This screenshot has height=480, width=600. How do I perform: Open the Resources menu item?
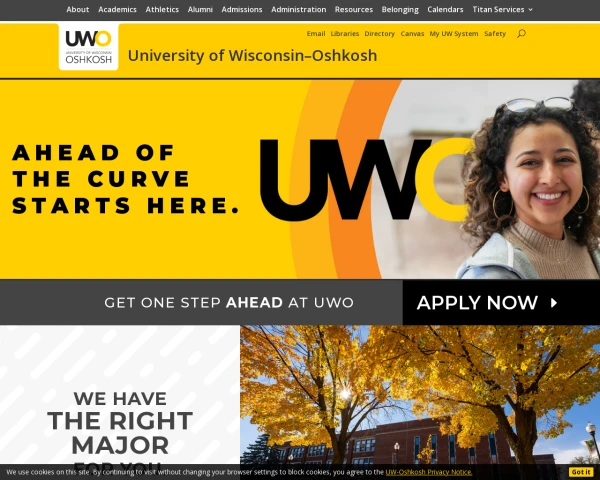[354, 10]
